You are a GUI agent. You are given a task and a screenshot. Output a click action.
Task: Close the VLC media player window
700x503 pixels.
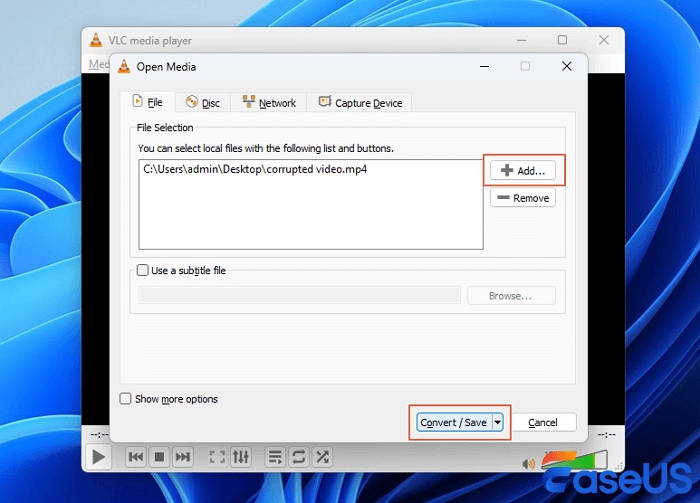coord(604,40)
